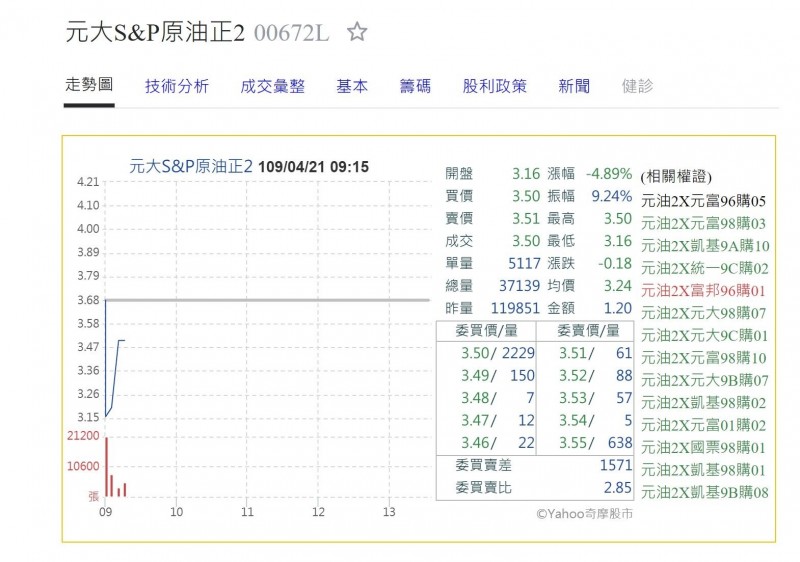Screen dimensions: 800x562
Task: Click the favorite star icon beside 00672L
Action: (357, 32)
